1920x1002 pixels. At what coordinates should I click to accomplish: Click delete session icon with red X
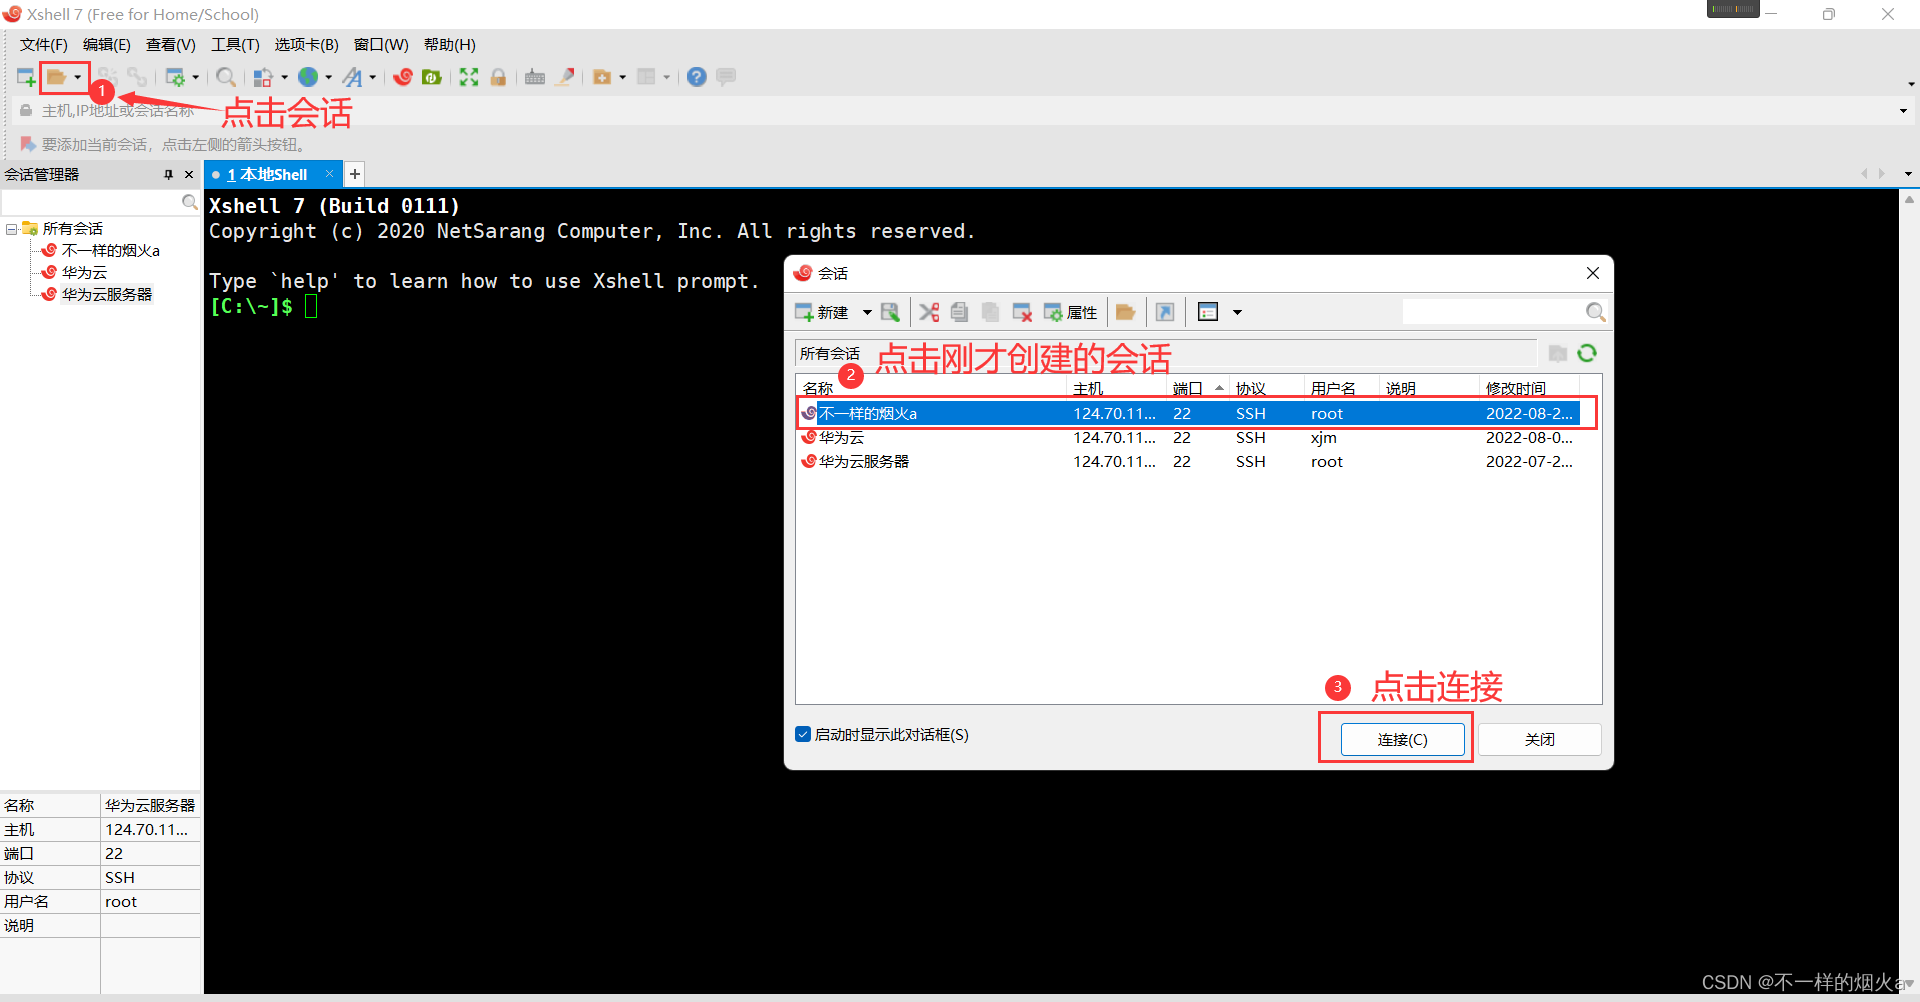1022,313
